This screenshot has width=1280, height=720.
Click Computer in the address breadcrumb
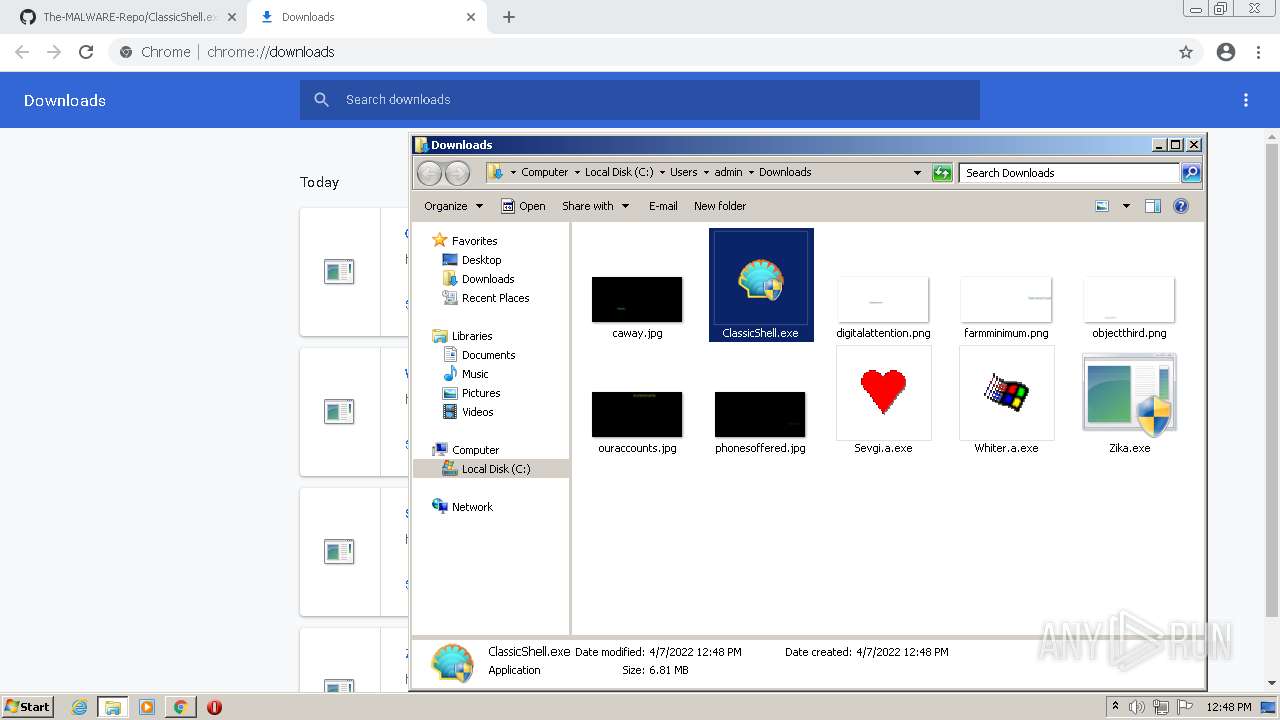[x=544, y=172]
